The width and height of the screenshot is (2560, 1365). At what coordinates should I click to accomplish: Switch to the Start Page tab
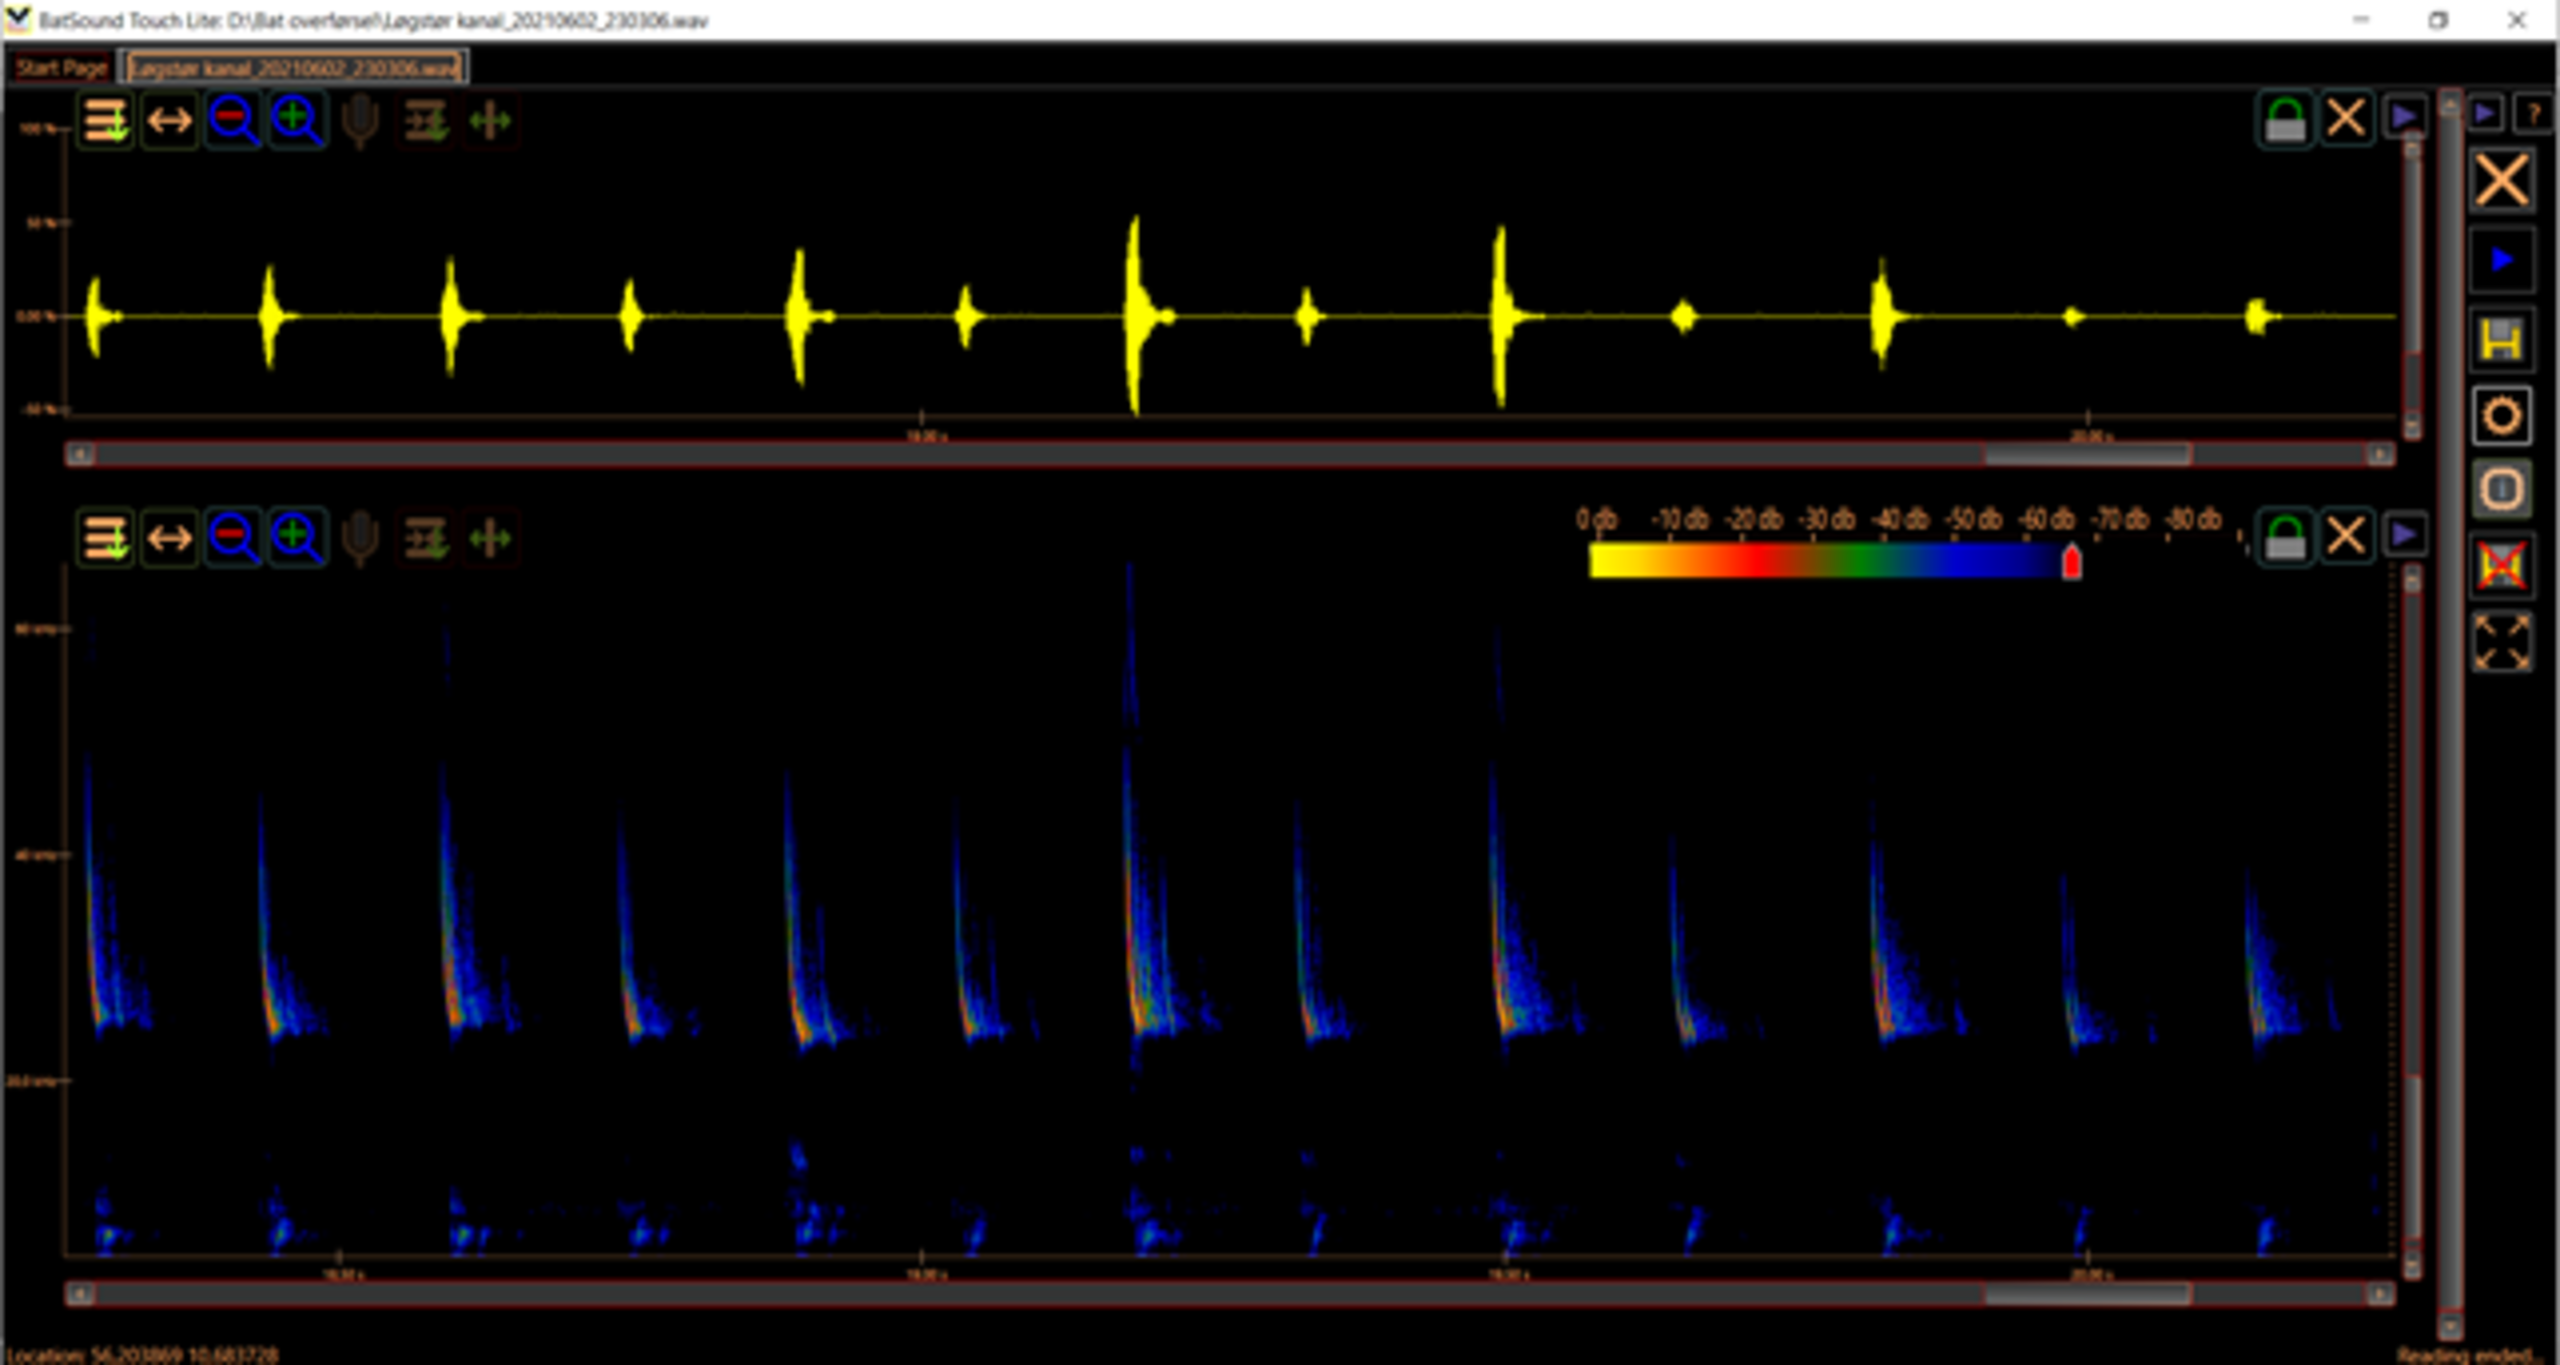click(x=61, y=68)
